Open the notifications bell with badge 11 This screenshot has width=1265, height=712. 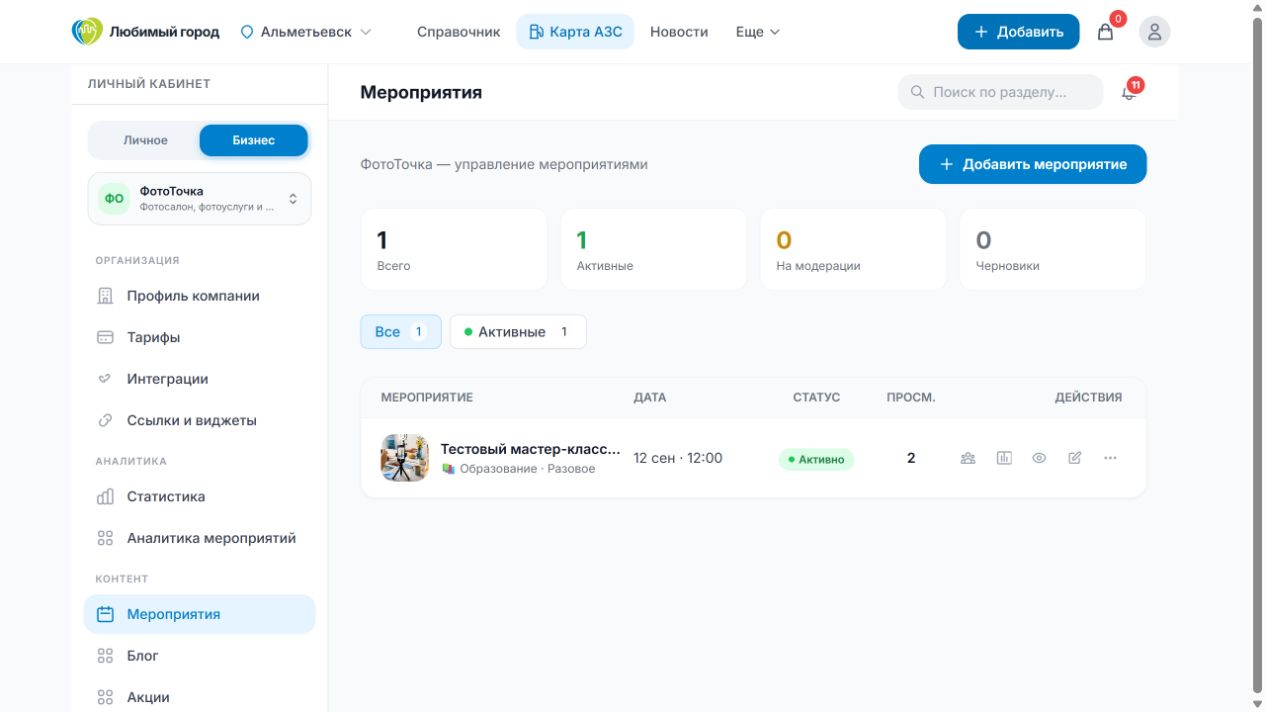(x=1129, y=92)
